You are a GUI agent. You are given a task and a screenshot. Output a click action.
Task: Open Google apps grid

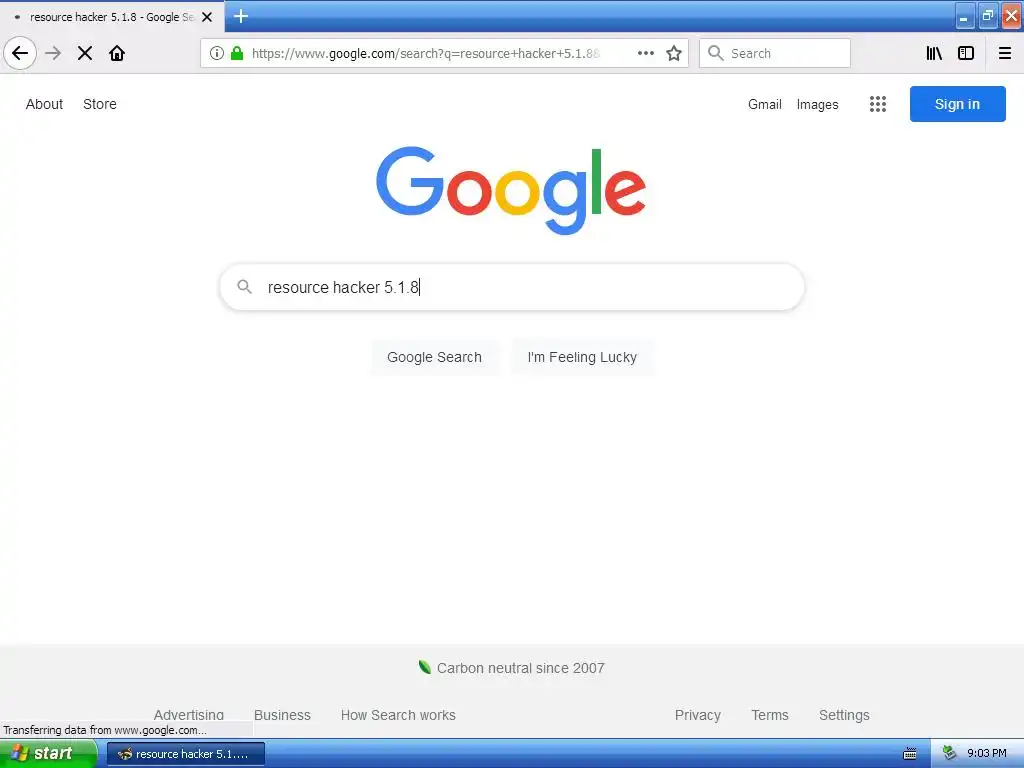[878, 104]
